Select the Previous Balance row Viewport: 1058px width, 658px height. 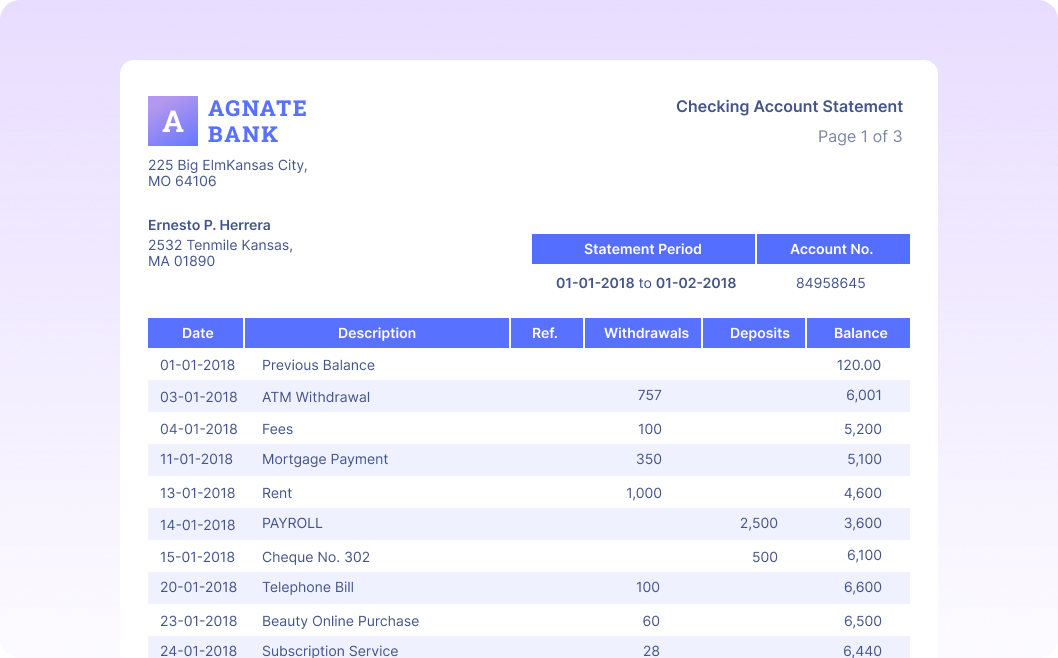(x=317, y=365)
